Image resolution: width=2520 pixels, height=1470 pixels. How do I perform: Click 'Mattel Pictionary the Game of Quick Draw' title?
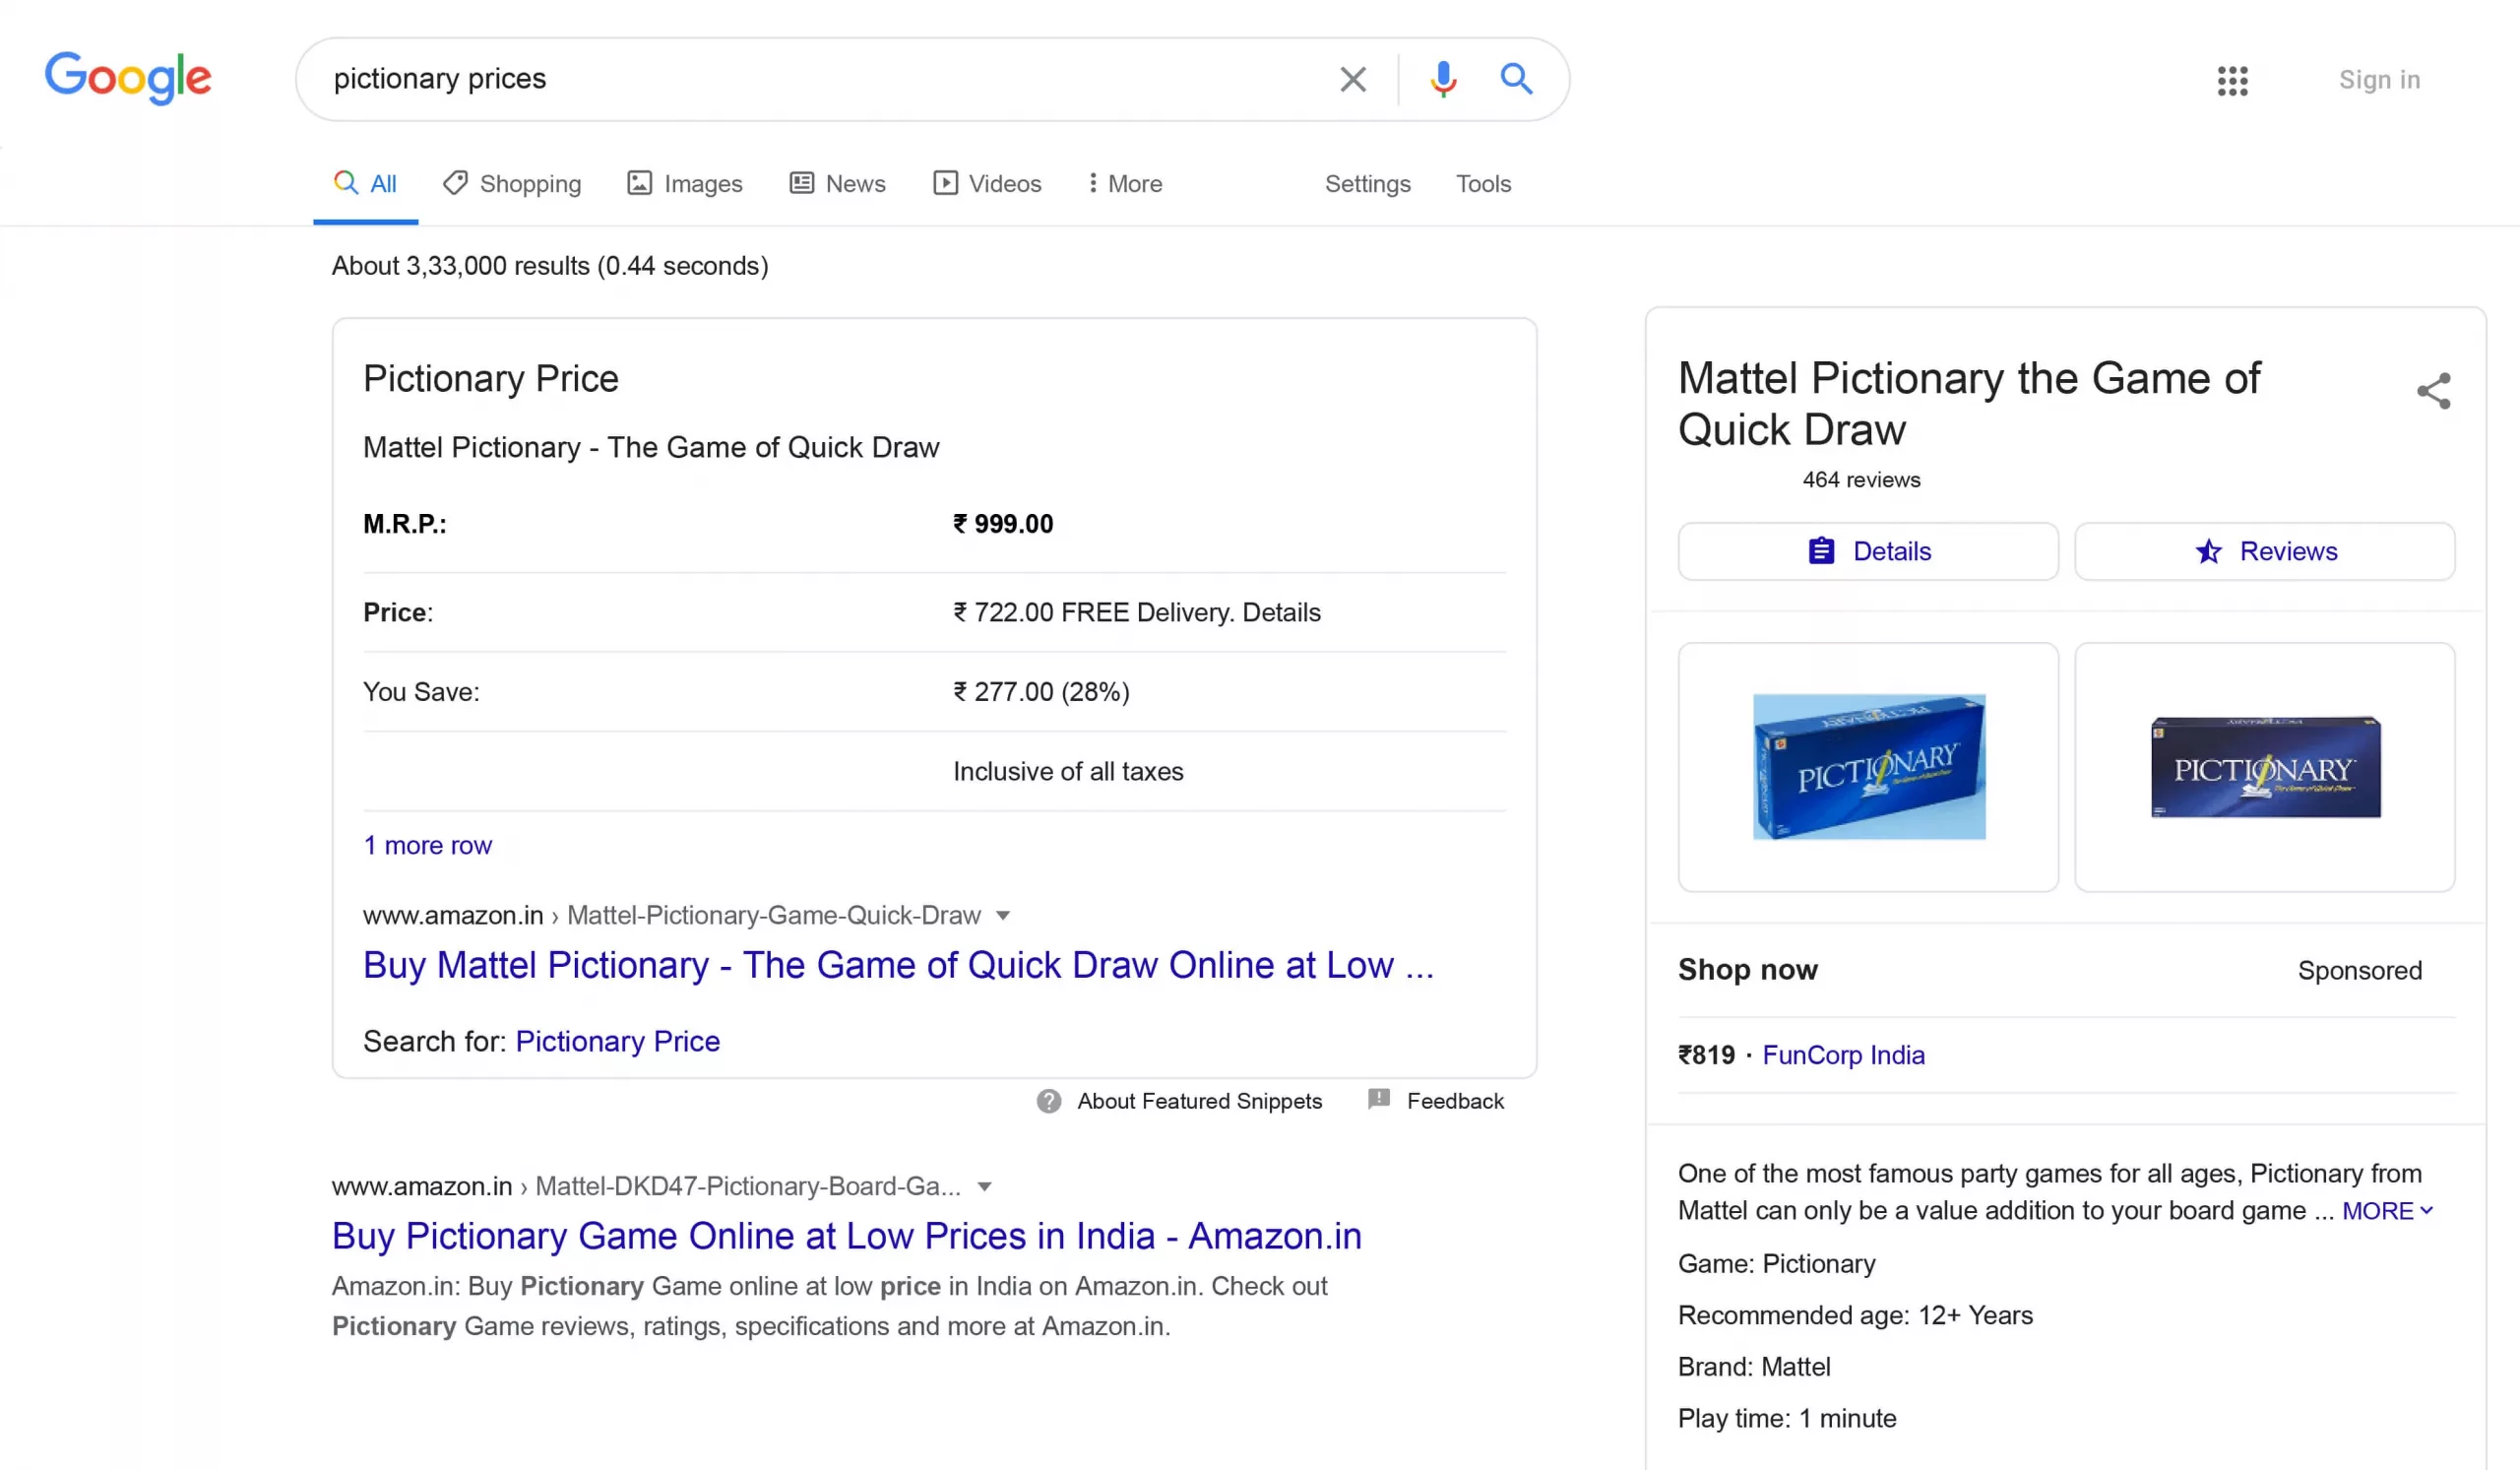(1968, 404)
